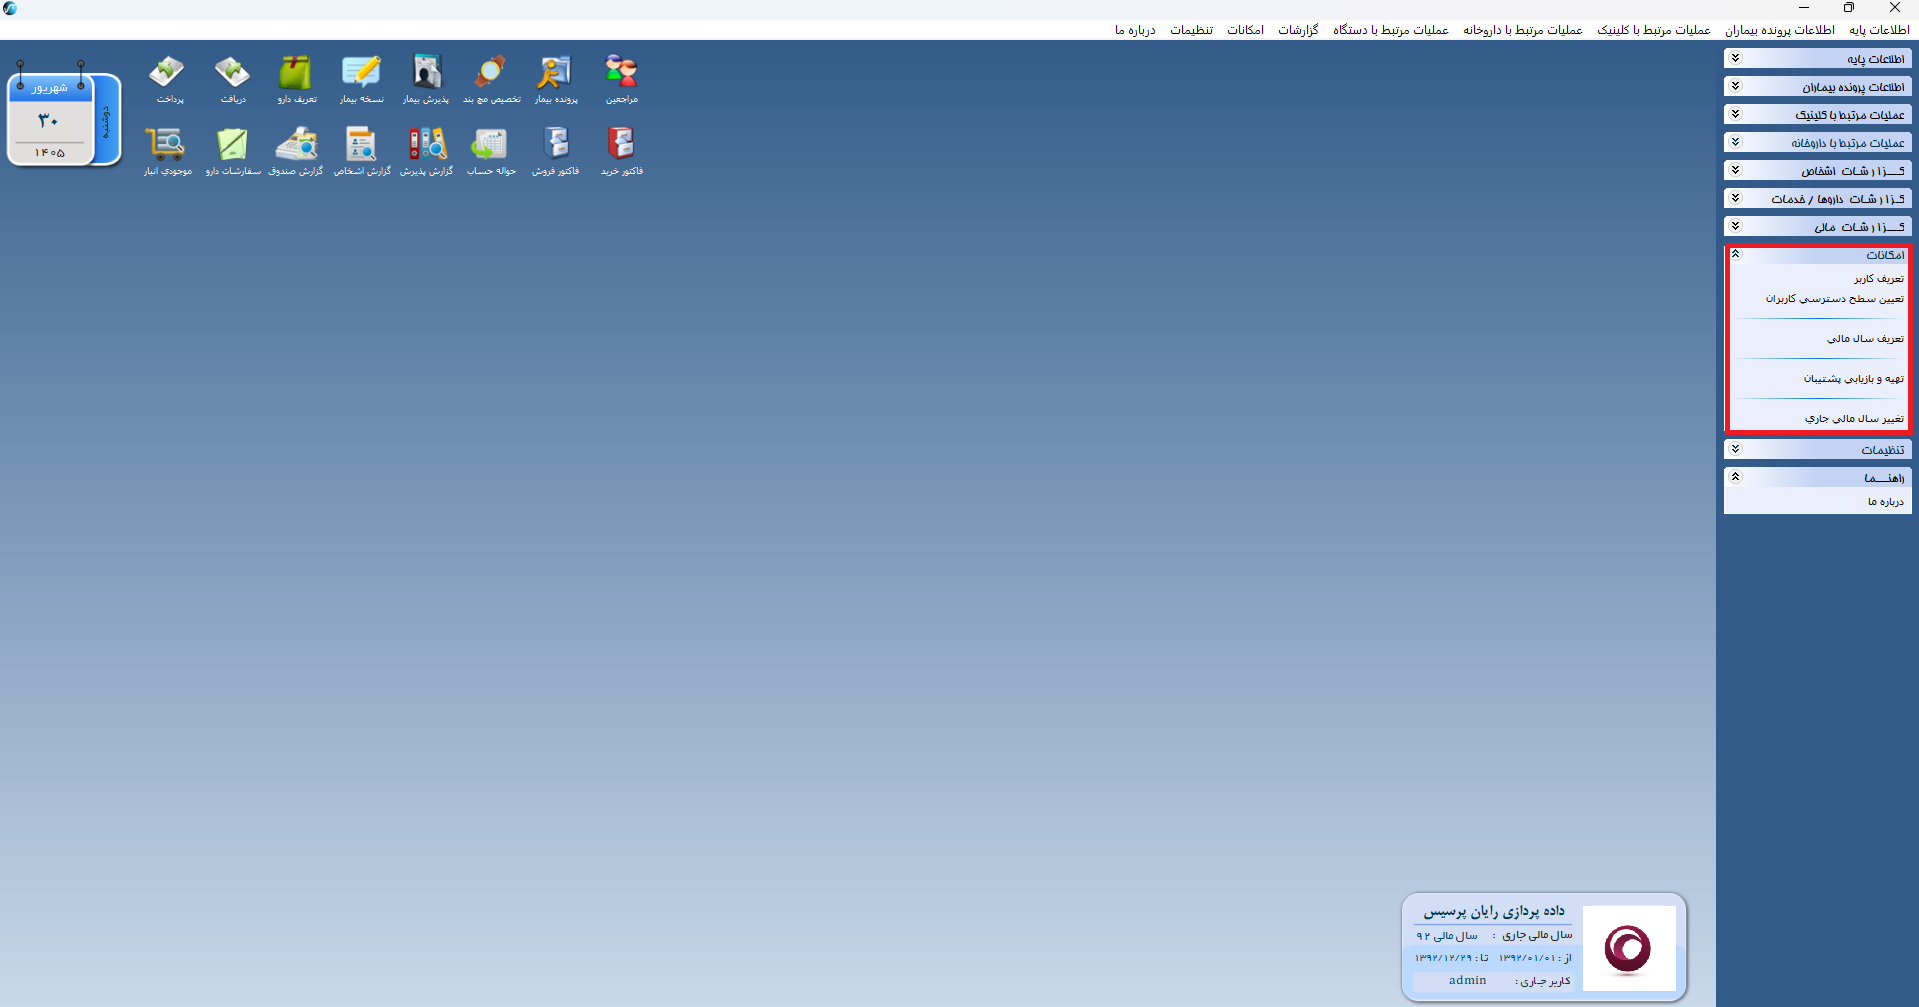Open the گزارش پذيرش admission report icon
Viewport: 1919px width, 1007px height.
coord(426,151)
